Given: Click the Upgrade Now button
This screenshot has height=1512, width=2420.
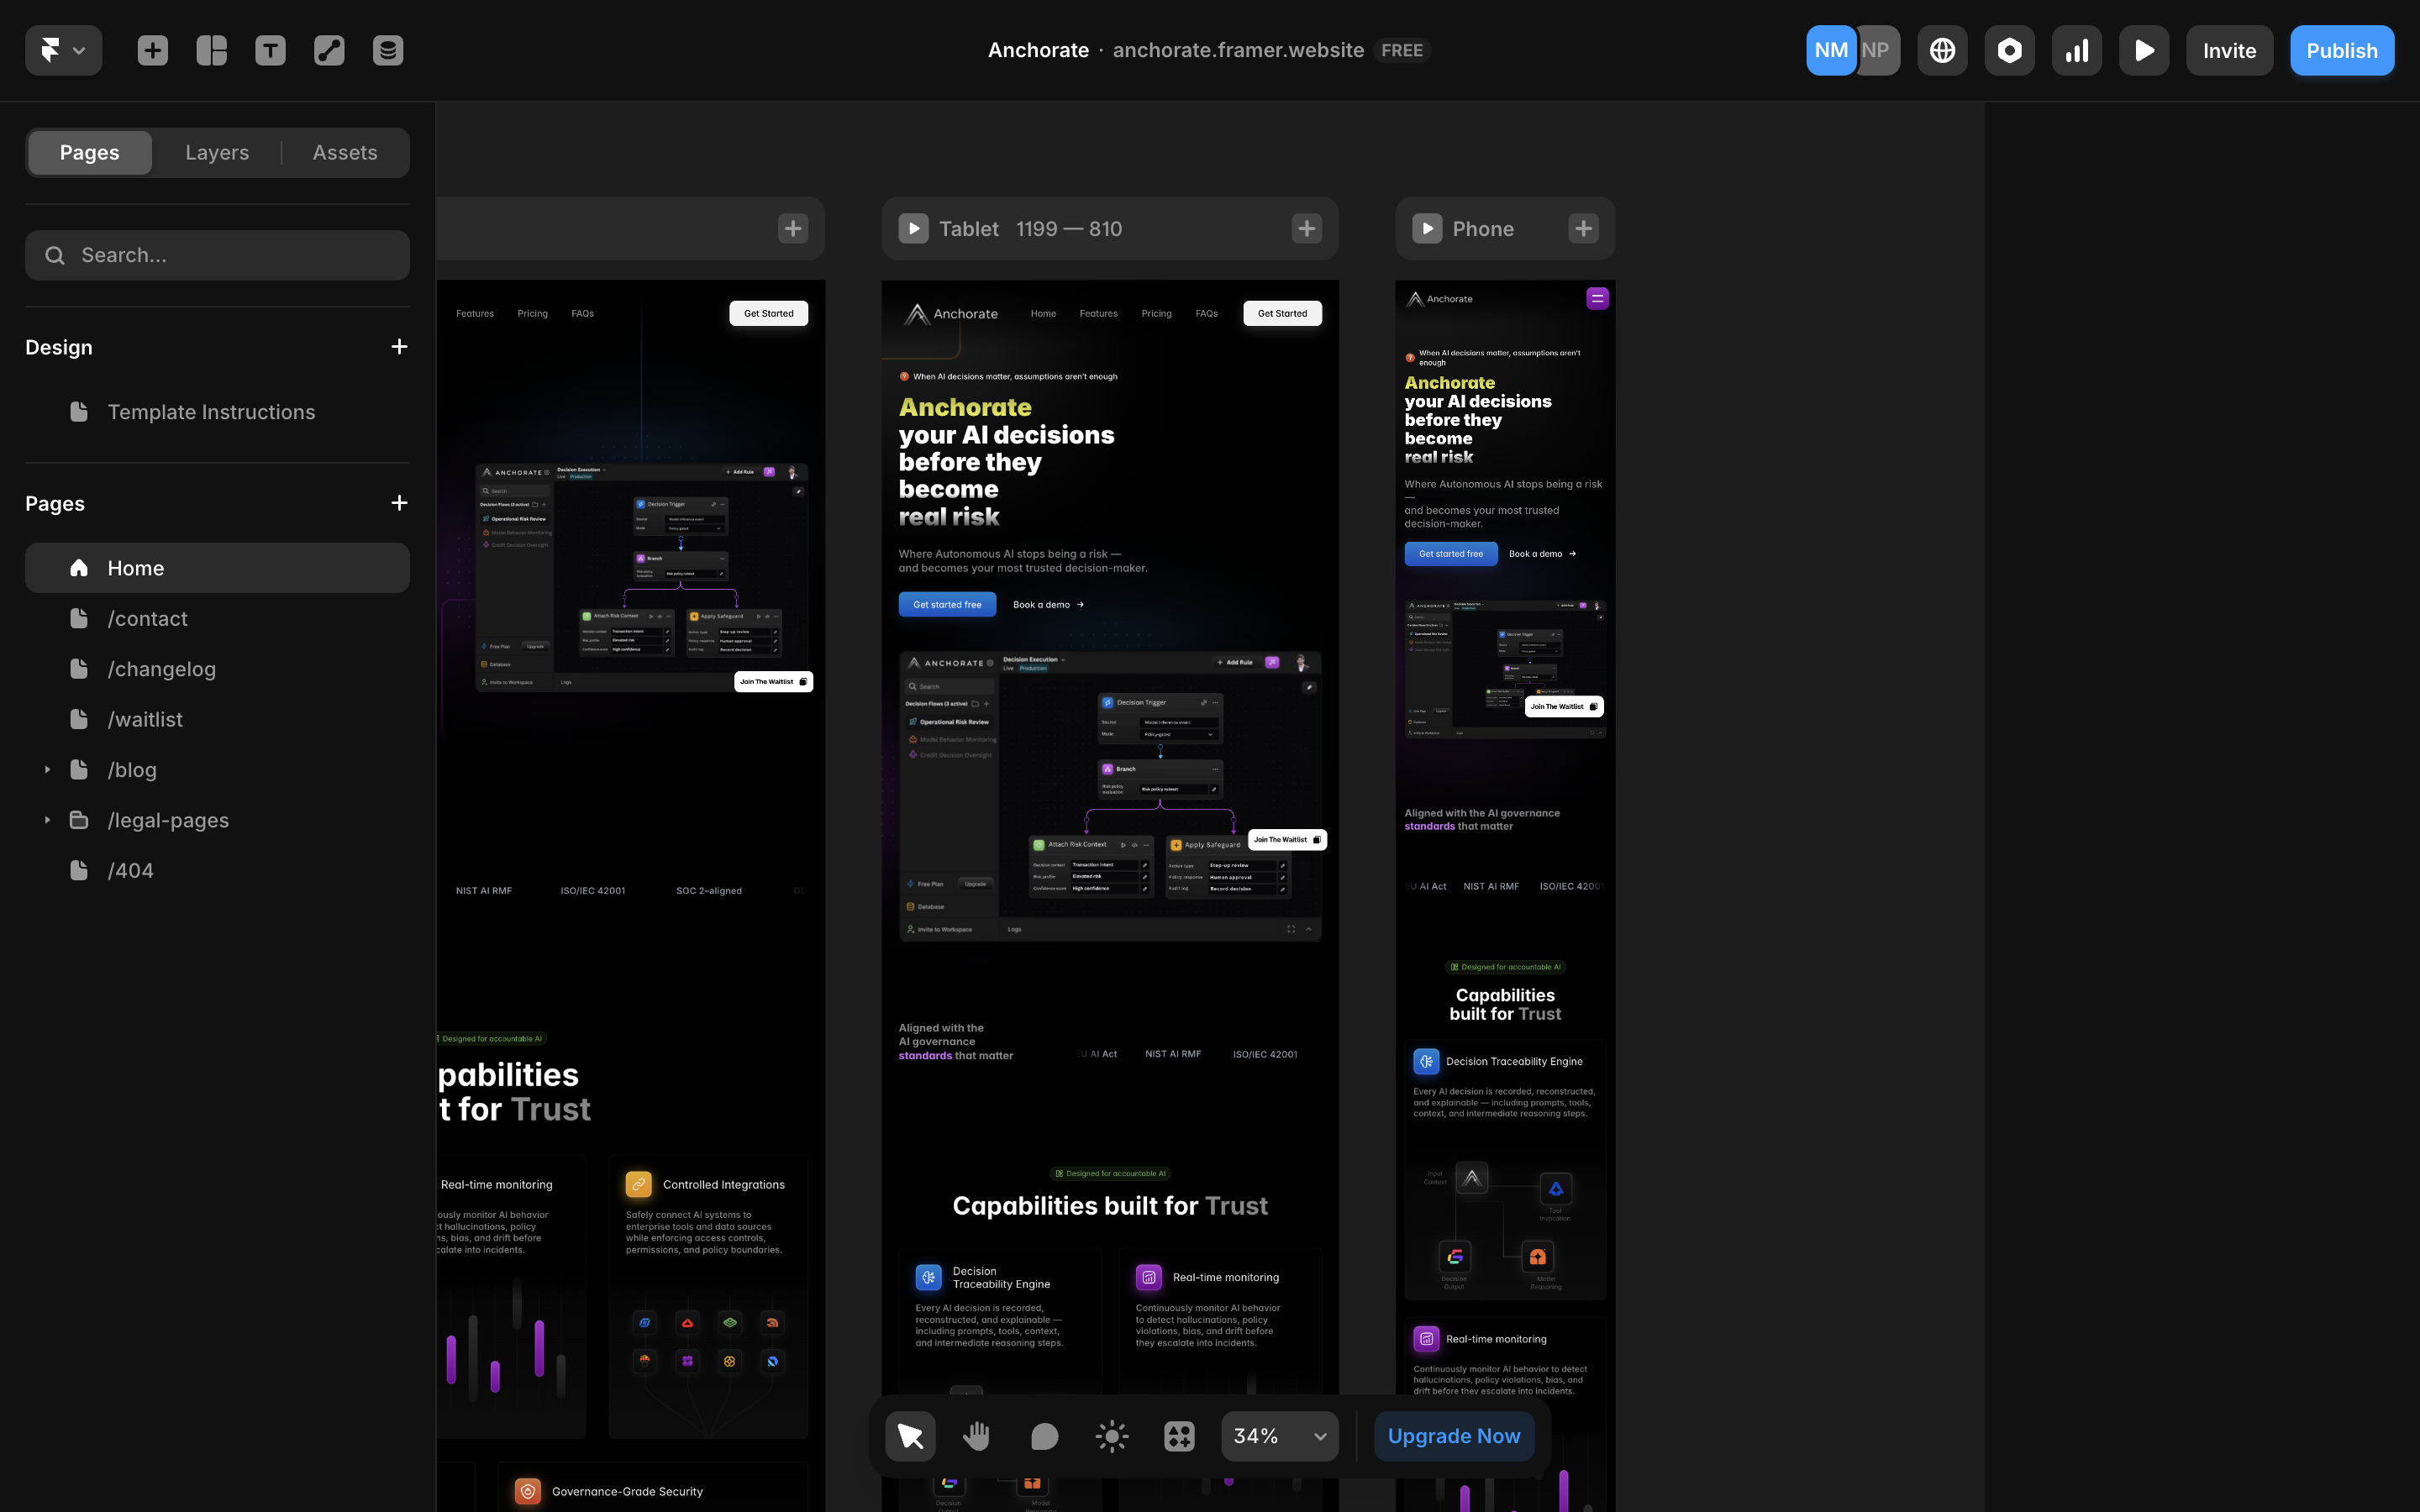Looking at the screenshot, I should point(1454,1436).
